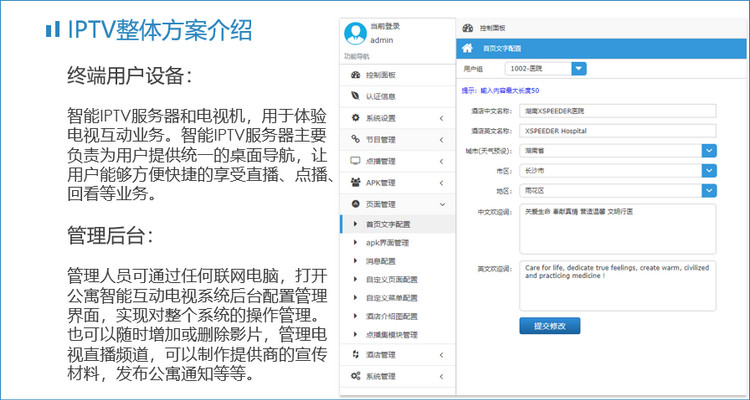Select 首页文字配置 in sidebar submenu
750x400 pixels.
coord(388,224)
